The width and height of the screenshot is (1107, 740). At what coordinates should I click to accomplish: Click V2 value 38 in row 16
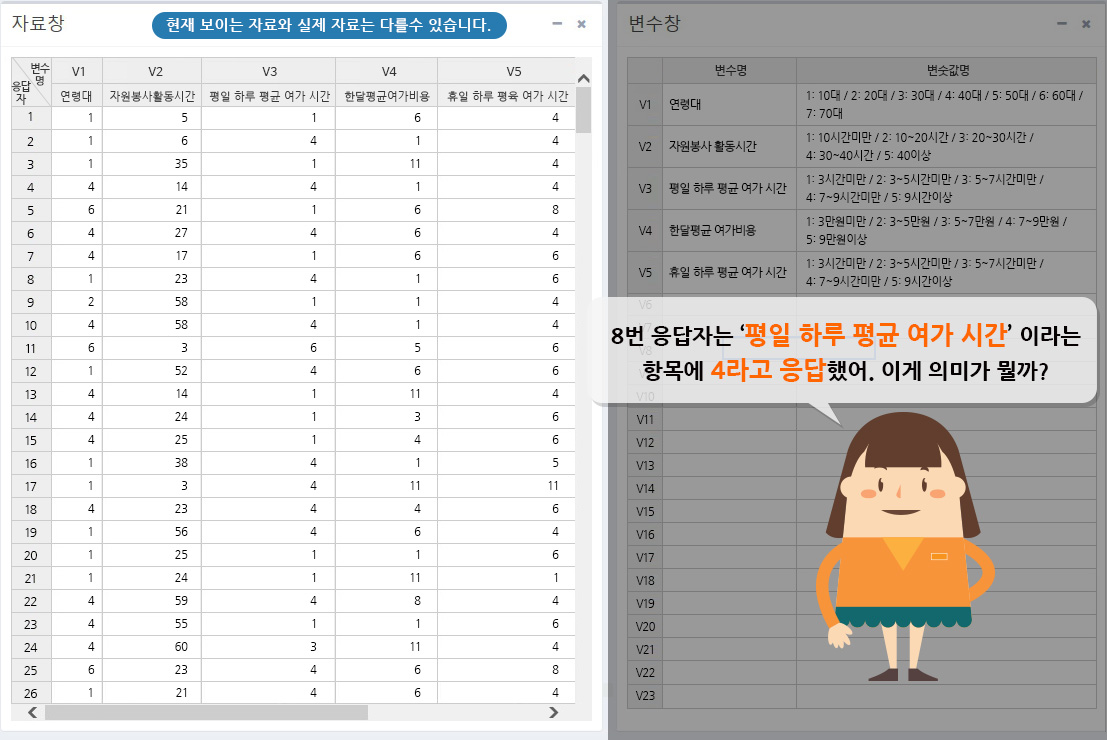[x=152, y=463]
